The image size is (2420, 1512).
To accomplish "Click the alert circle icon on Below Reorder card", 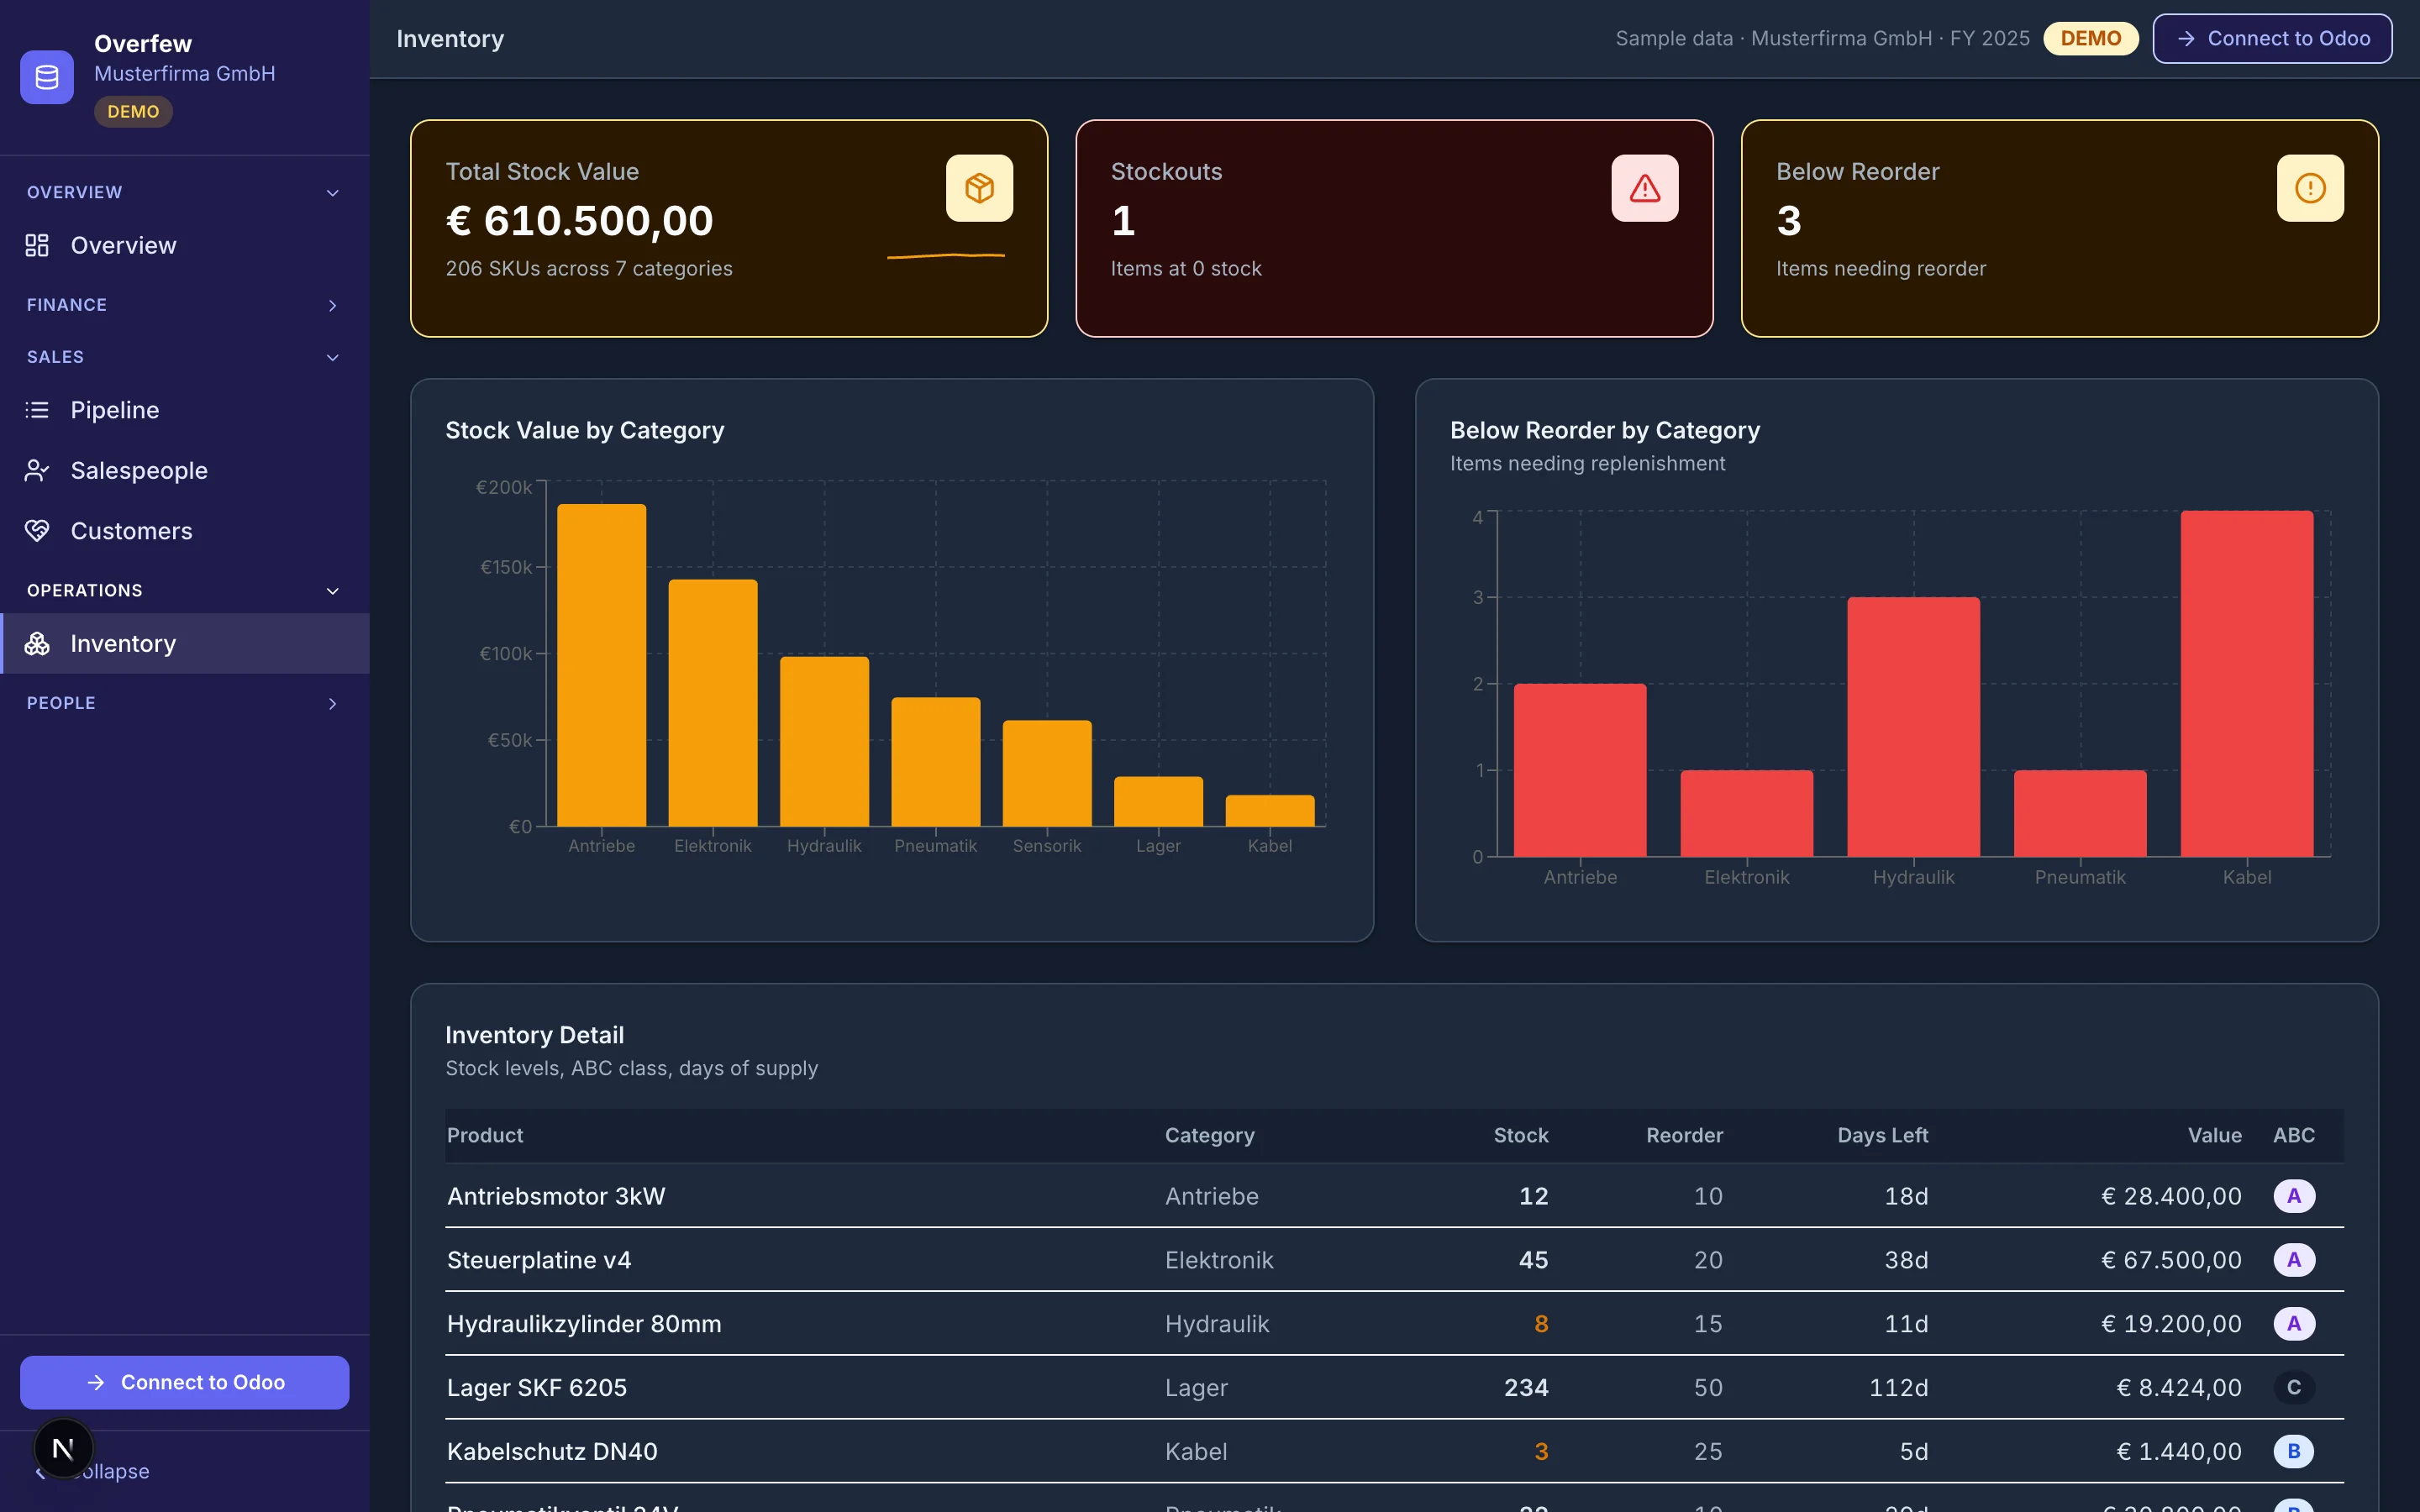I will (x=2310, y=188).
